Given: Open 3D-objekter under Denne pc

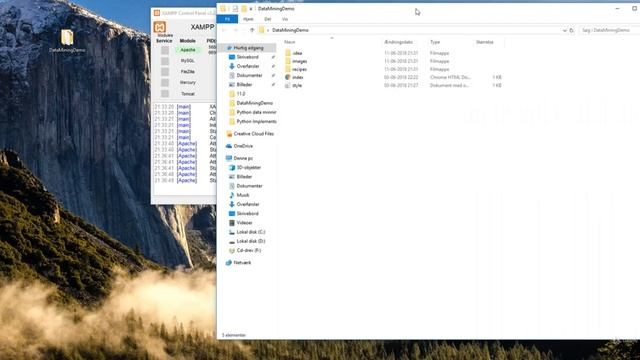Looking at the screenshot, I should (x=248, y=168).
